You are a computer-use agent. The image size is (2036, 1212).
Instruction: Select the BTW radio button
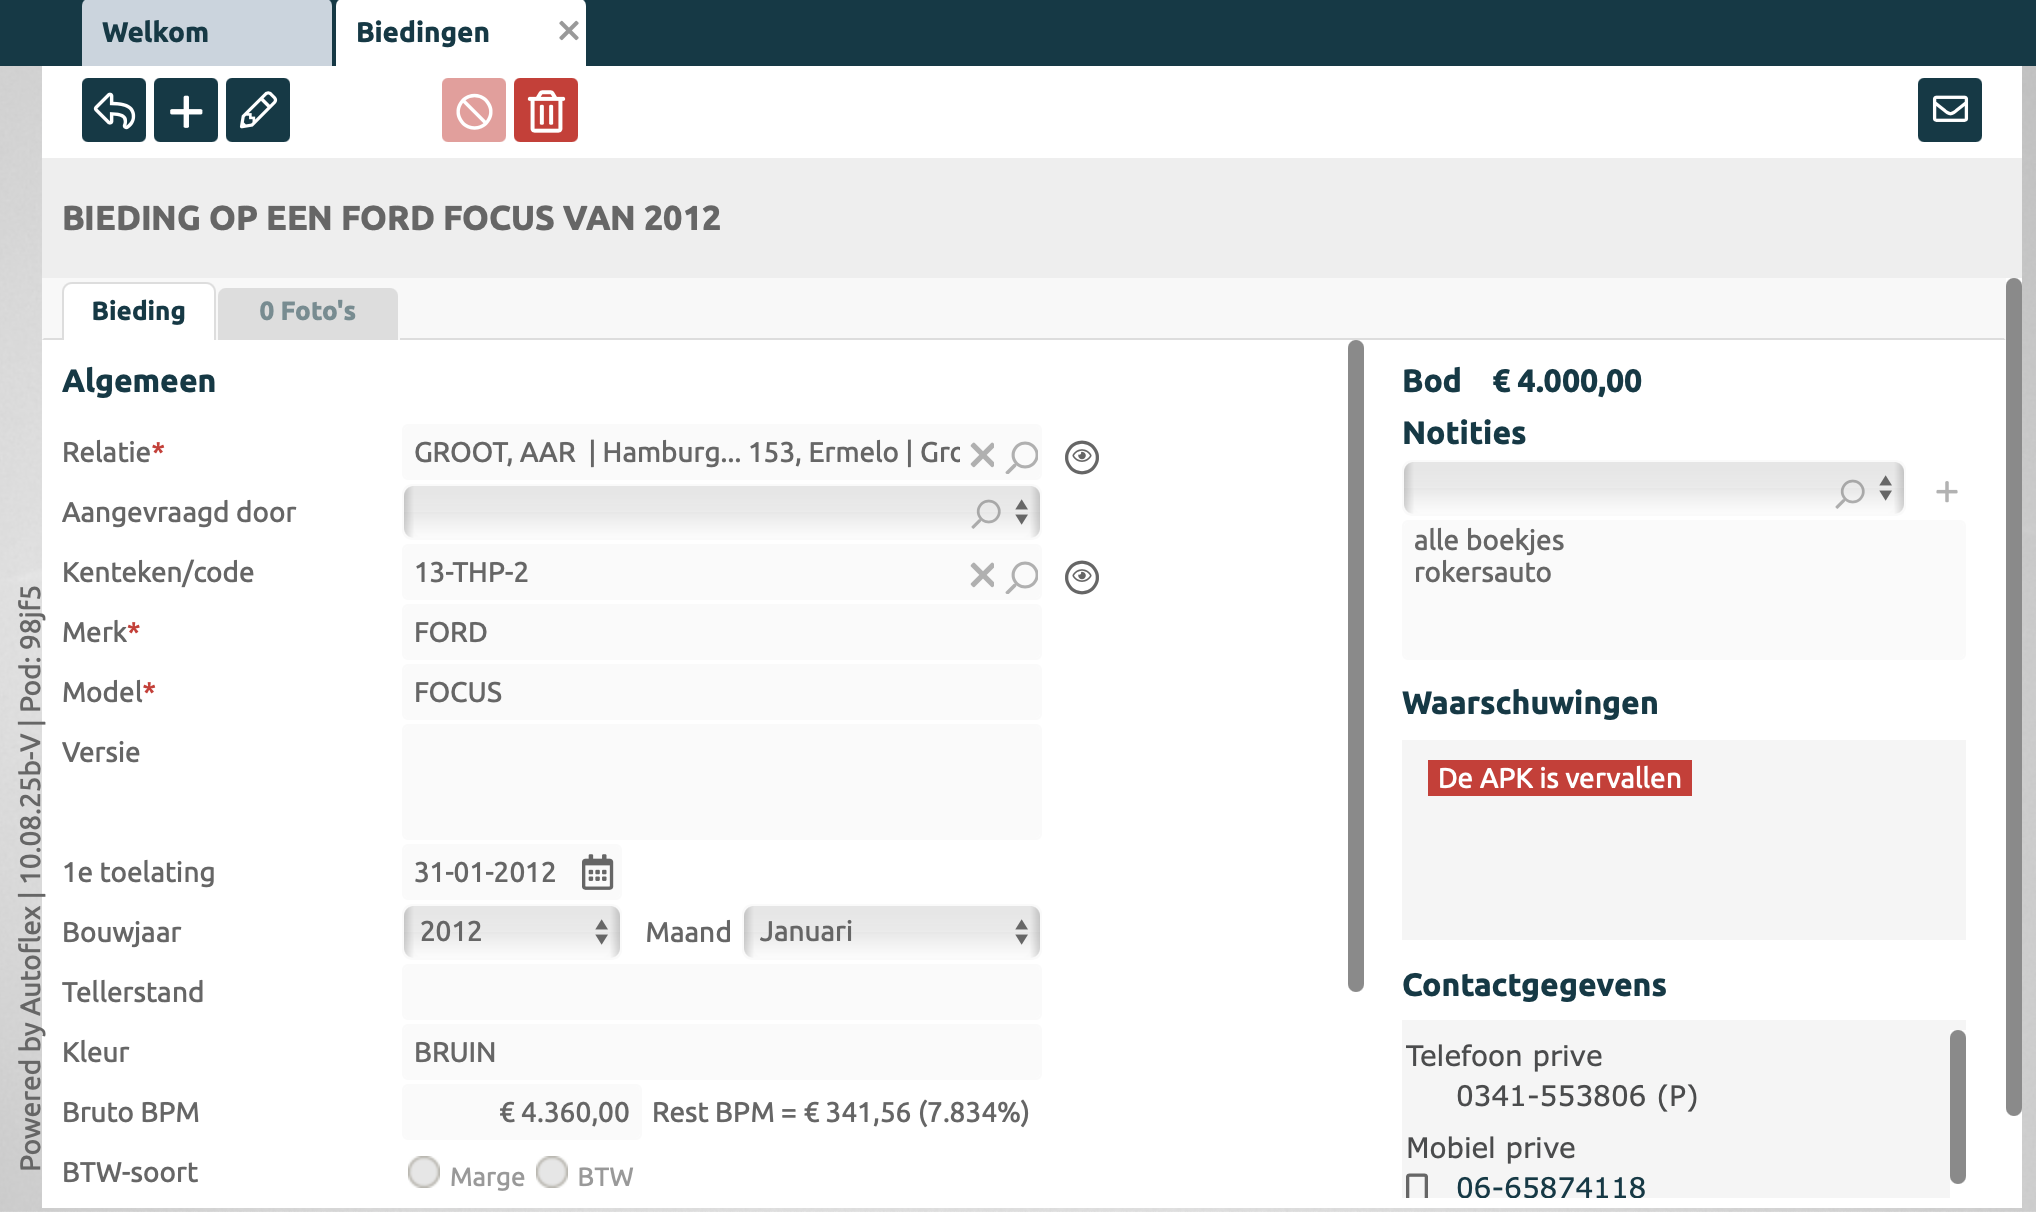[x=552, y=1172]
